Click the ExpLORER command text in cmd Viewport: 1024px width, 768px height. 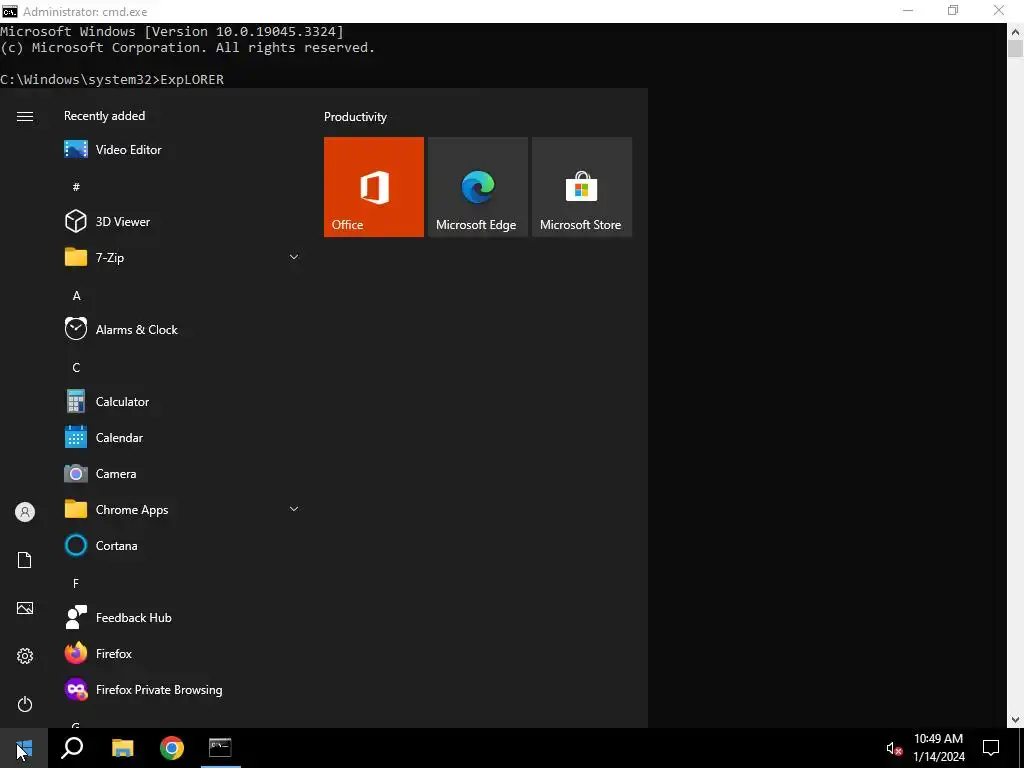coord(192,79)
